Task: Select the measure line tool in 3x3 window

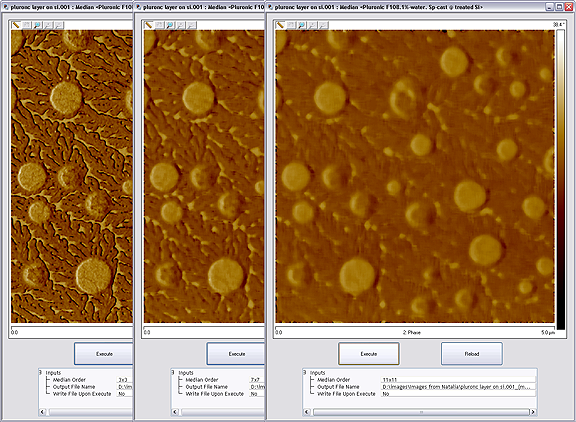Action: pos(16,25)
